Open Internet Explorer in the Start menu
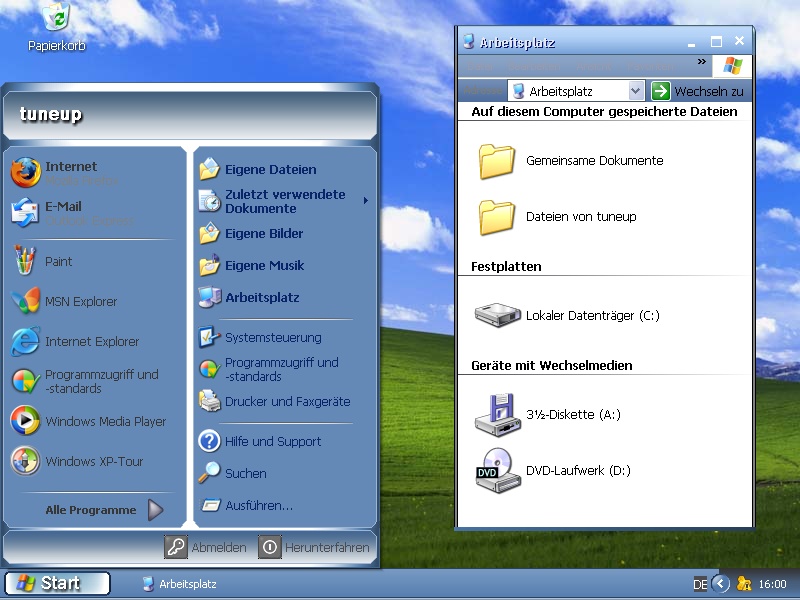 [x=94, y=341]
